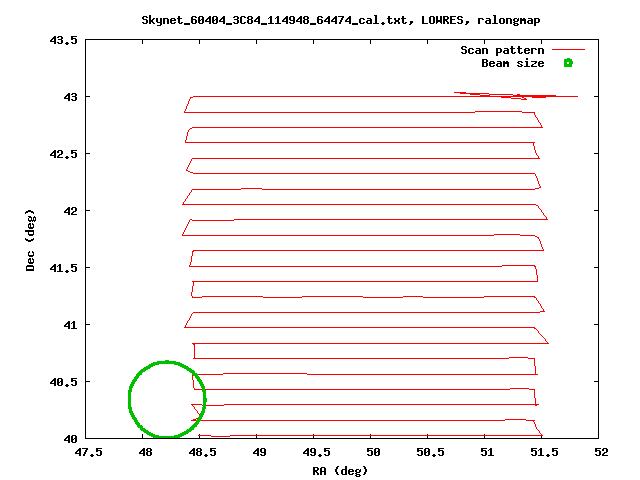This screenshot has width=640, height=480.
Task: Click the y-axis tick label 42
Action: tap(70, 211)
